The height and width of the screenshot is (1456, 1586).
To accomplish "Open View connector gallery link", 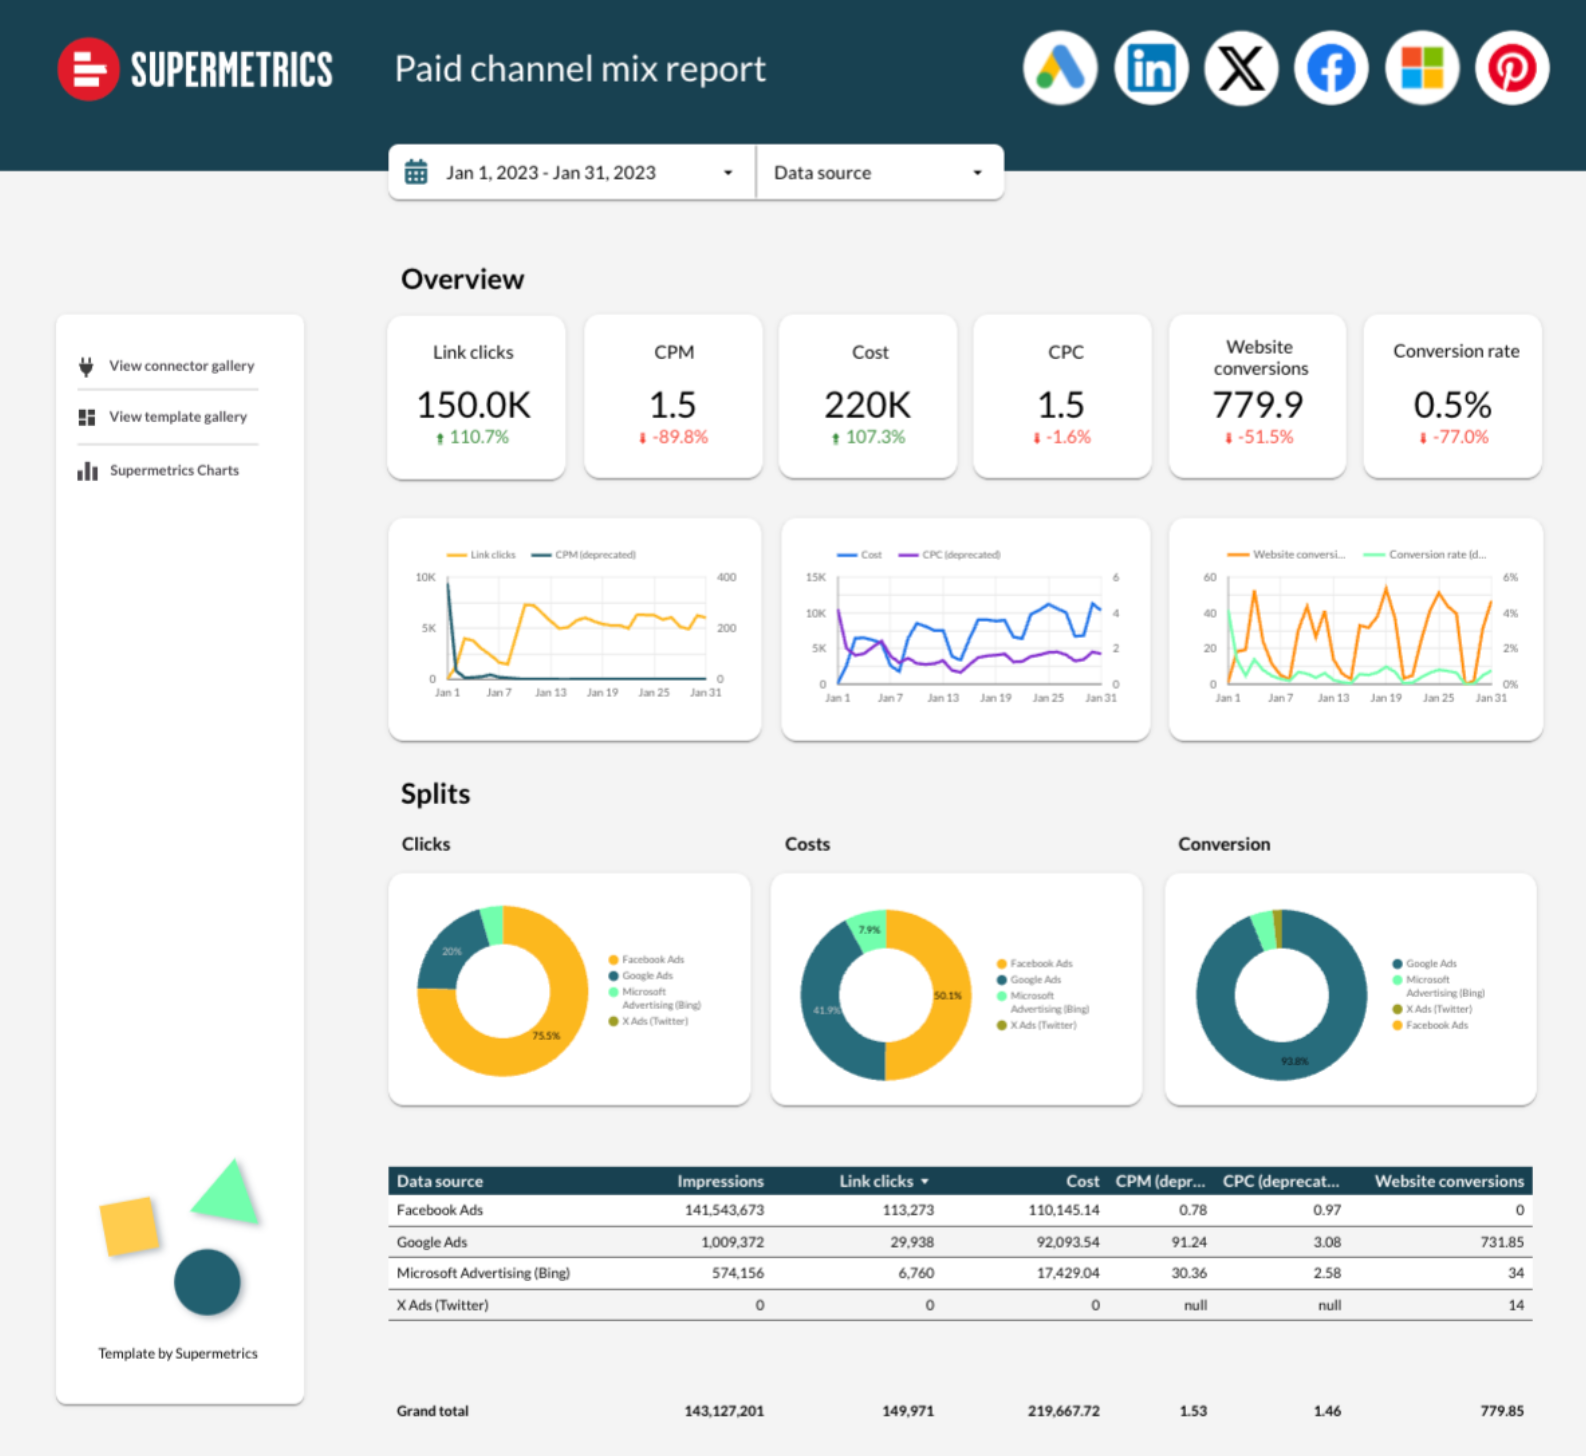I will pos(181,366).
